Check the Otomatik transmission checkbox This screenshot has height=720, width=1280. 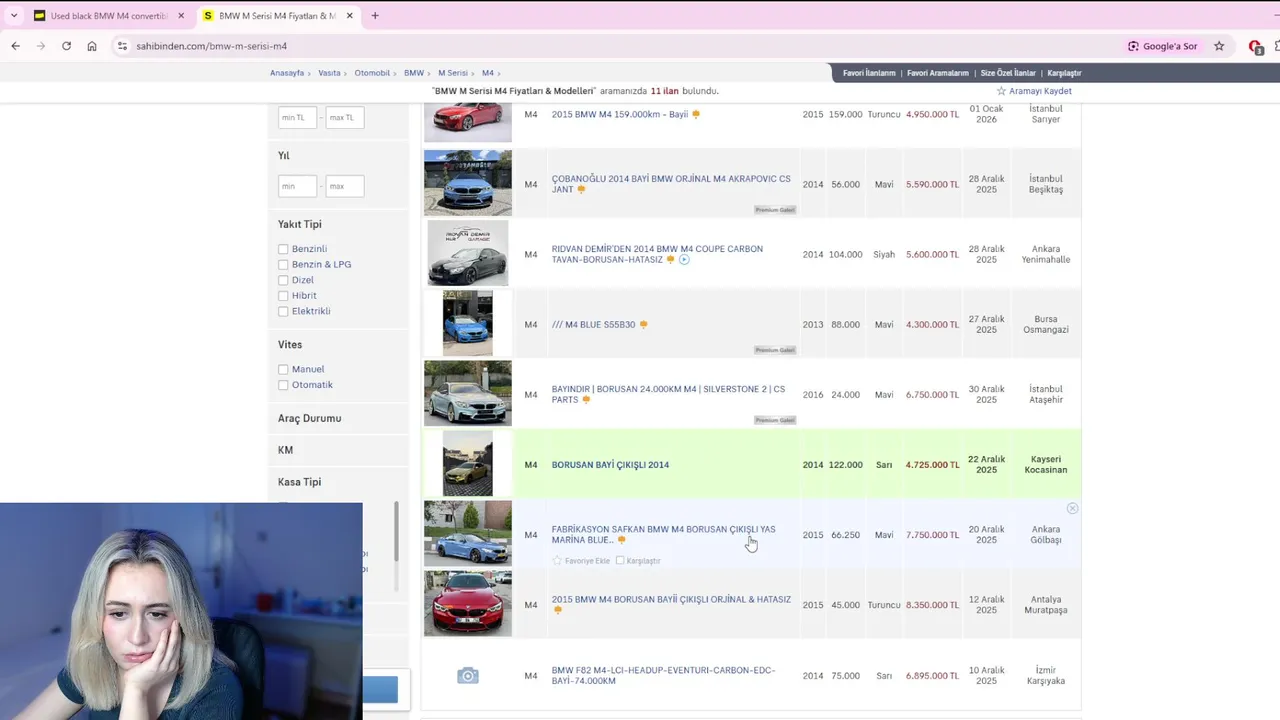(x=283, y=385)
